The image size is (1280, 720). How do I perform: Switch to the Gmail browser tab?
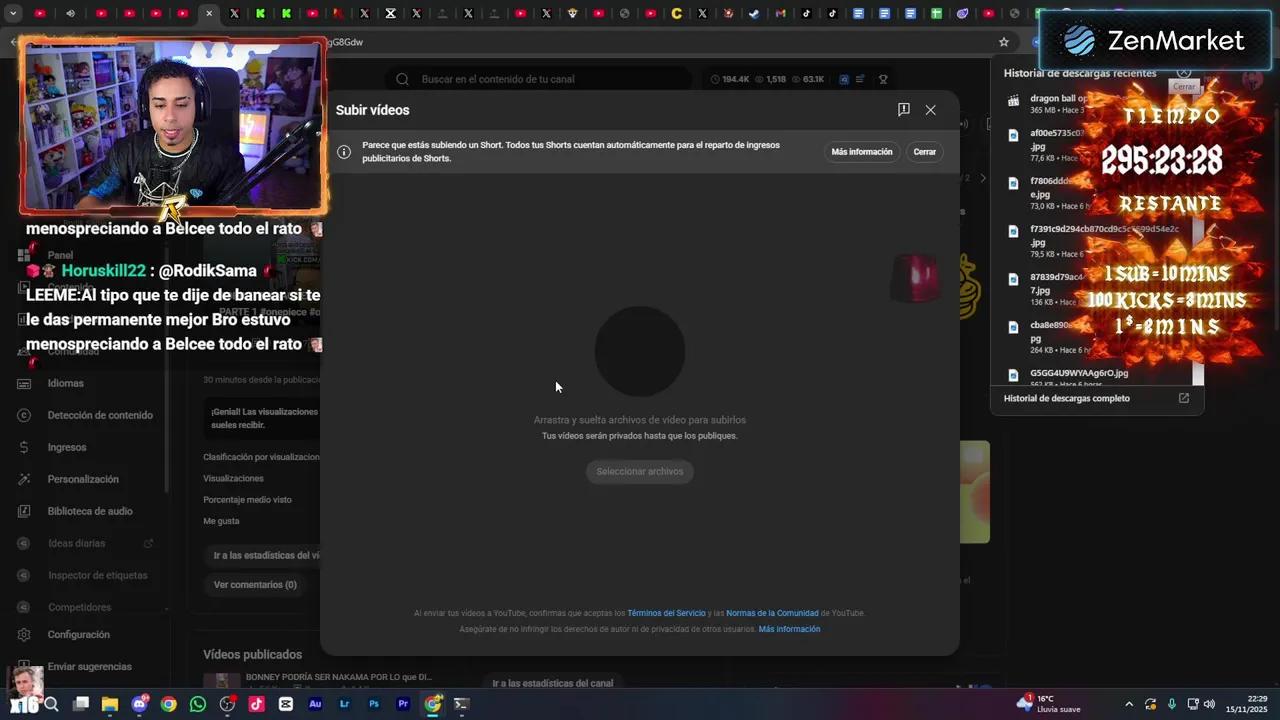(x=780, y=13)
